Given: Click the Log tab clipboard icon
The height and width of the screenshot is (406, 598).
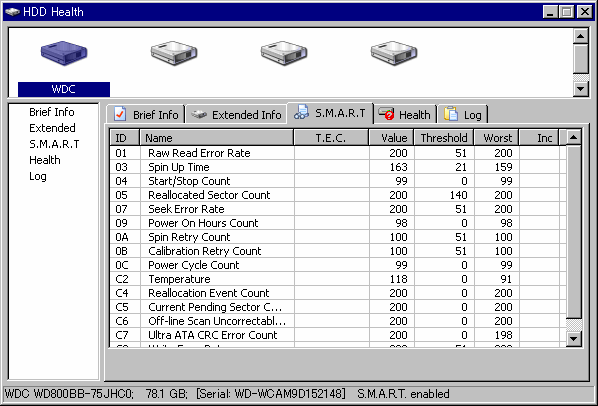Looking at the screenshot, I should tap(451, 114).
